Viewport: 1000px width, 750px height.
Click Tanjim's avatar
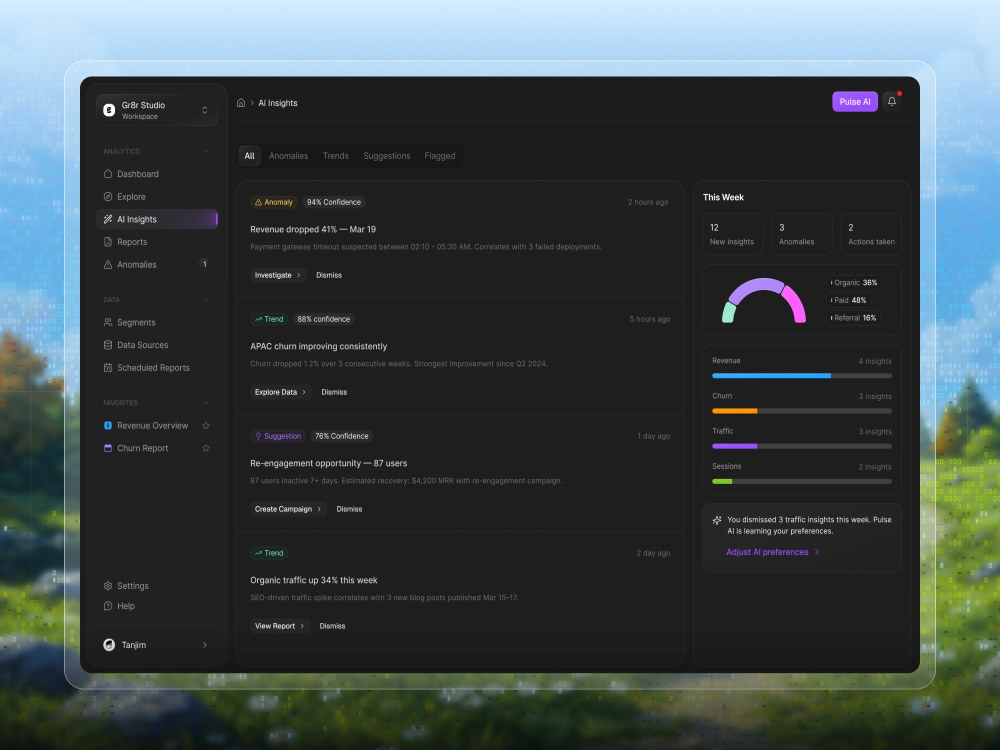109,645
